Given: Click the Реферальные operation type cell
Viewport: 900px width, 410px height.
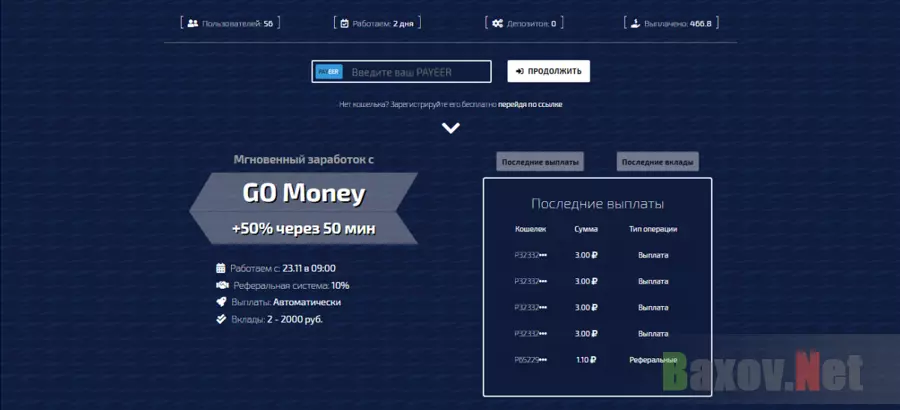Looking at the screenshot, I should [x=653, y=360].
